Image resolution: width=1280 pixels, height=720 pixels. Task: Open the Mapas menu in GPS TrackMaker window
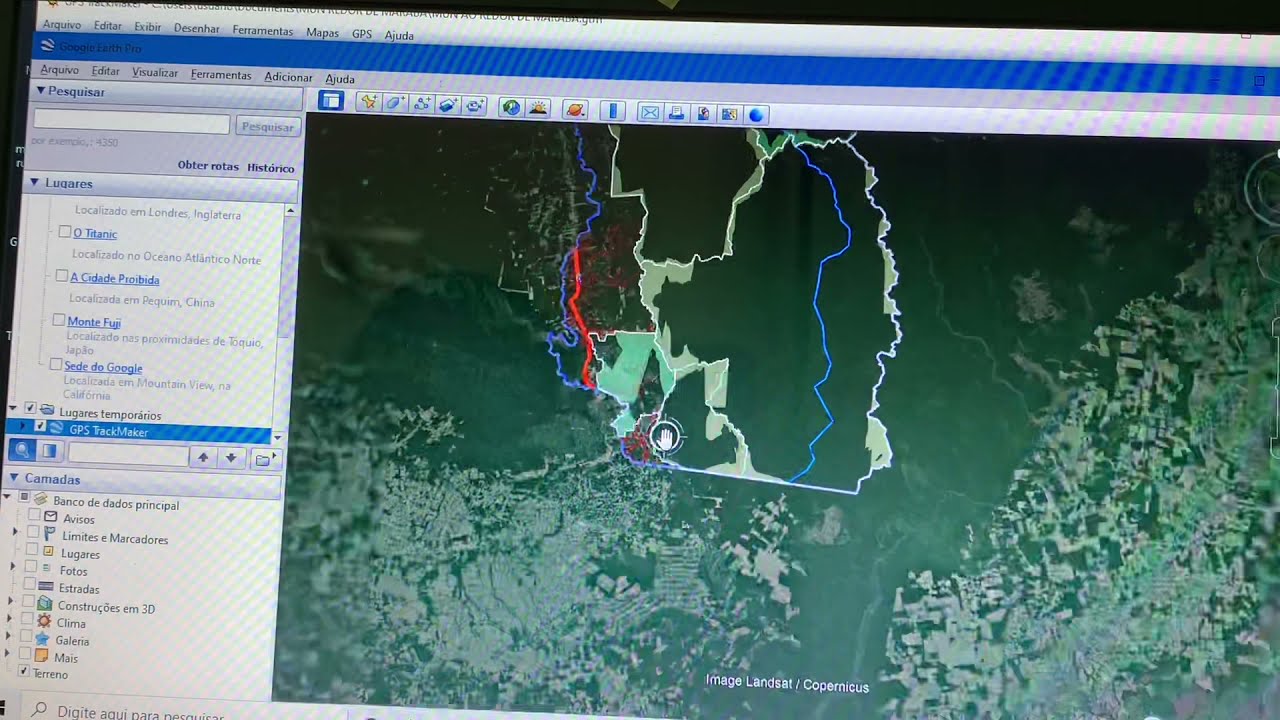(322, 33)
